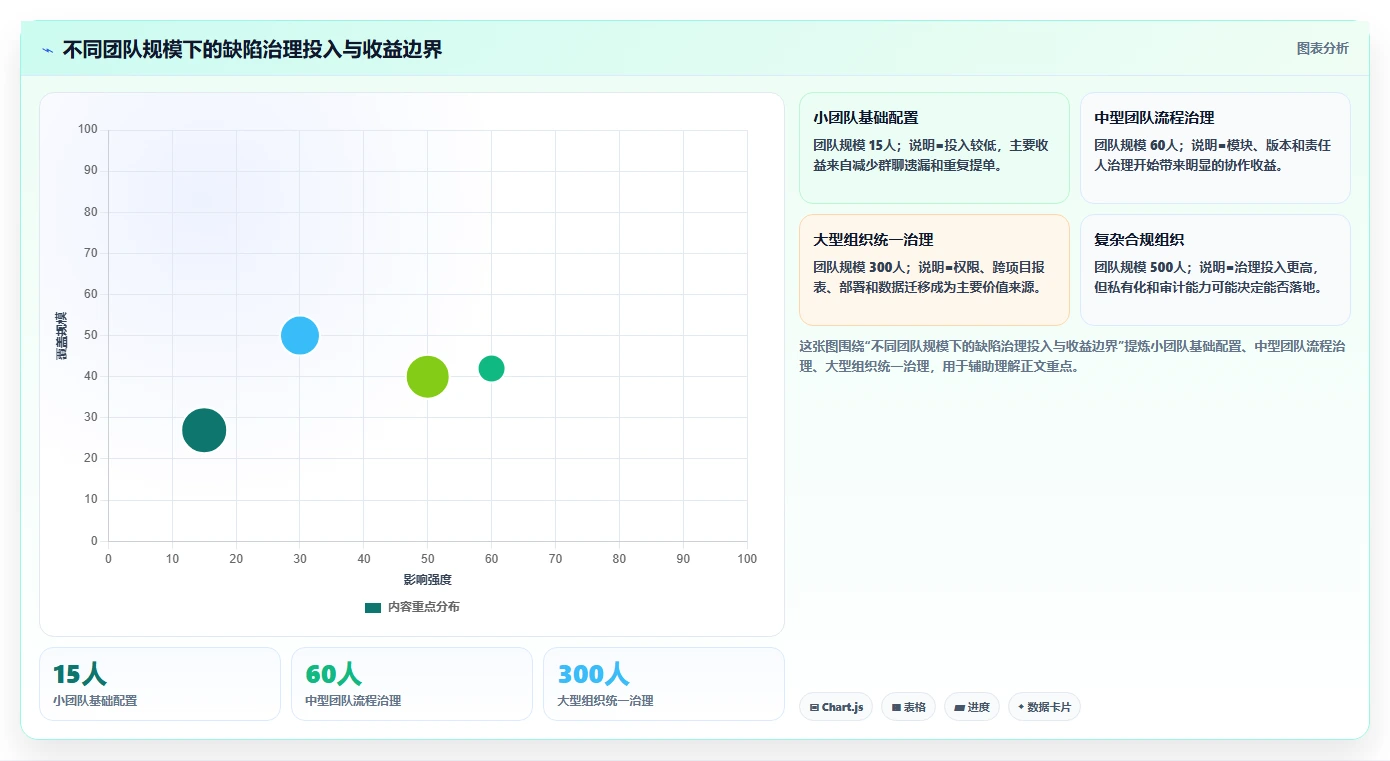The height and width of the screenshot is (761, 1390).
Task: Click the x-axis tick label 70
Action: (x=555, y=559)
